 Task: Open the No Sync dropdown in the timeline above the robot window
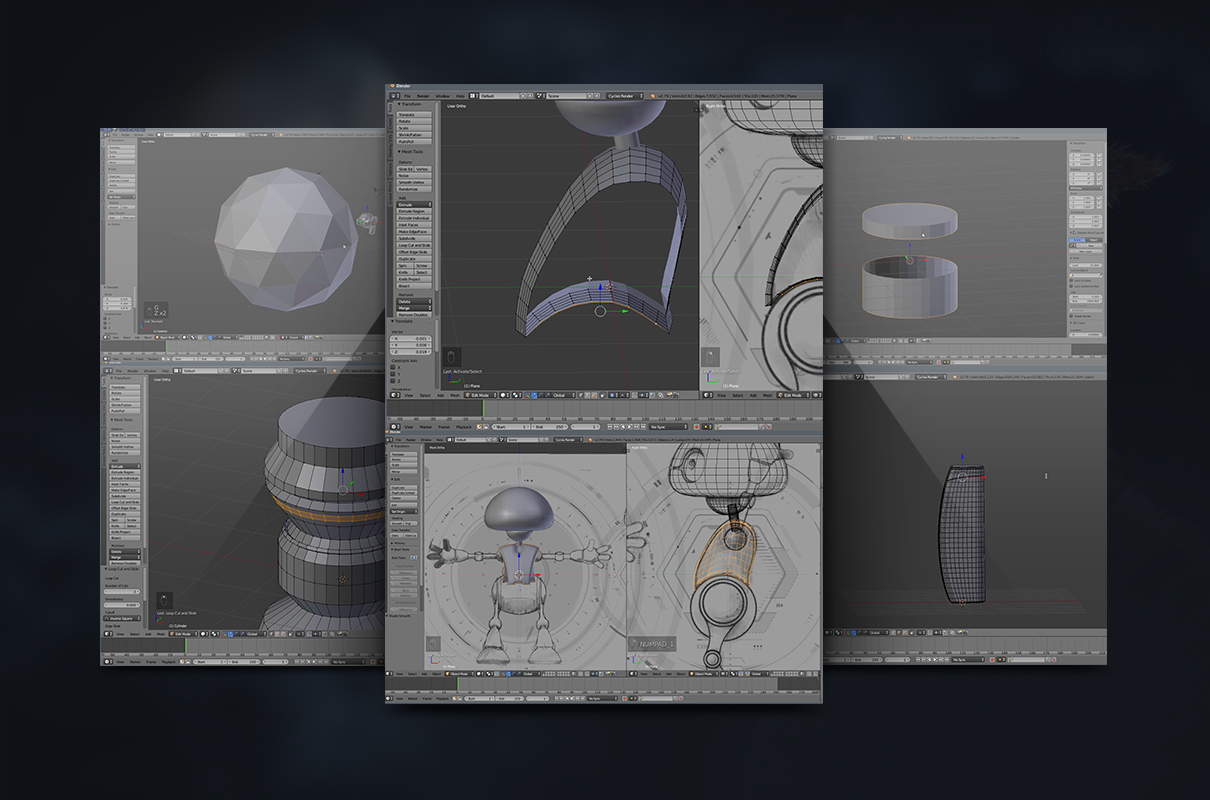click(669, 426)
